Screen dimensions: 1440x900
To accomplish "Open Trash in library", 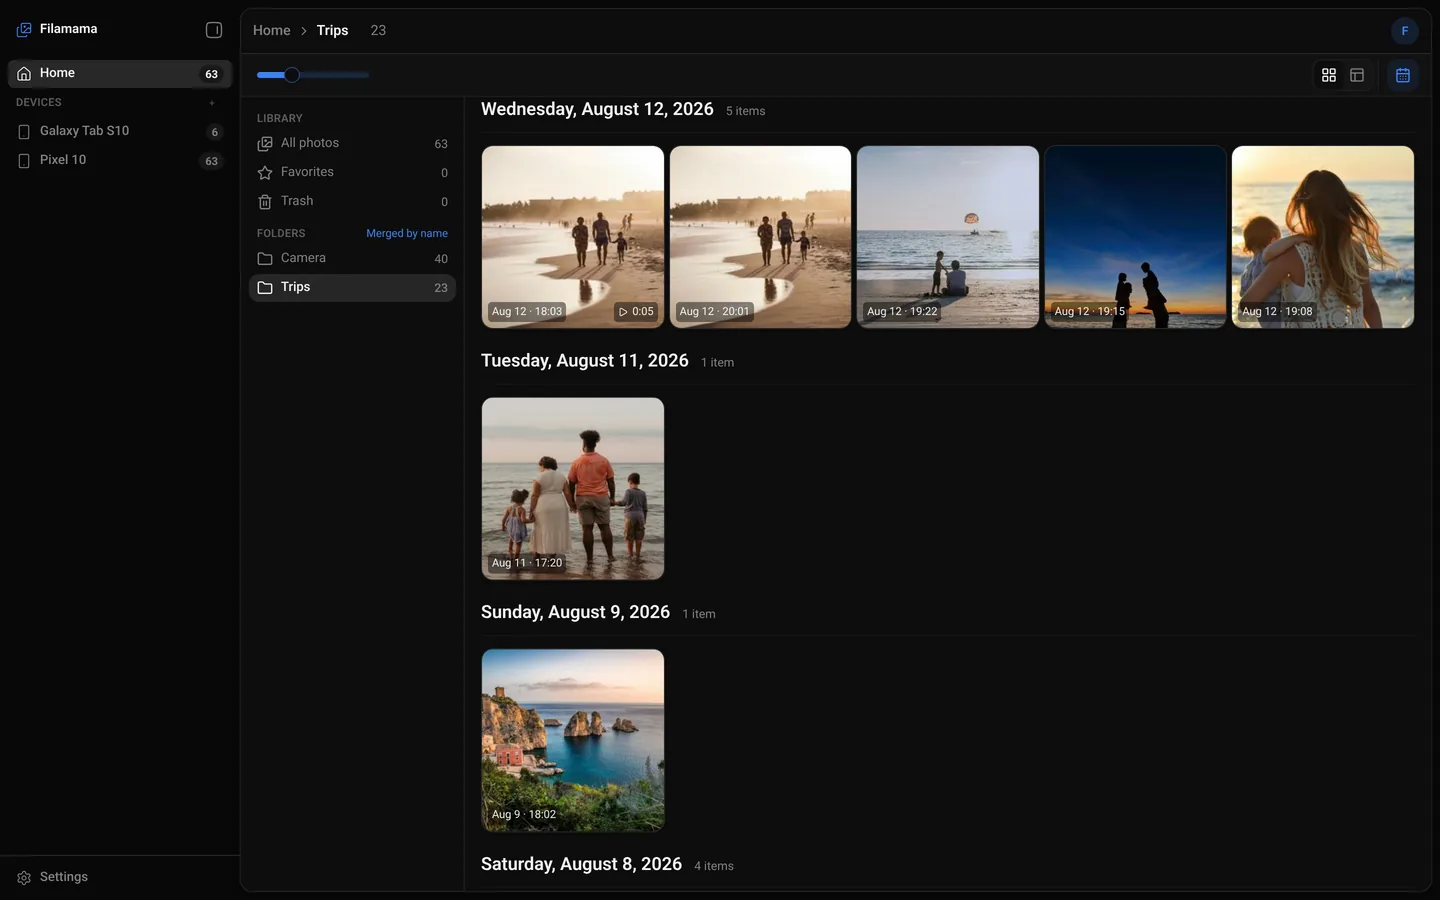I will [x=352, y=202].
